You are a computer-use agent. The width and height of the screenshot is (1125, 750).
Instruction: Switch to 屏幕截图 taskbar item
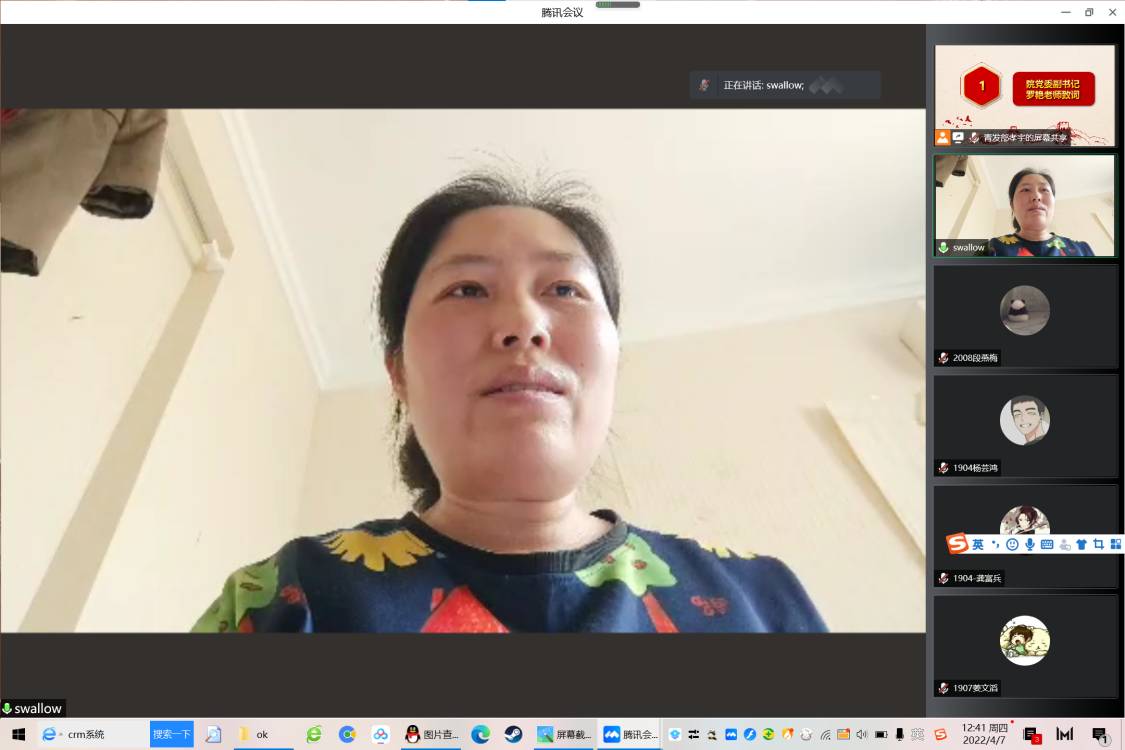565,734
